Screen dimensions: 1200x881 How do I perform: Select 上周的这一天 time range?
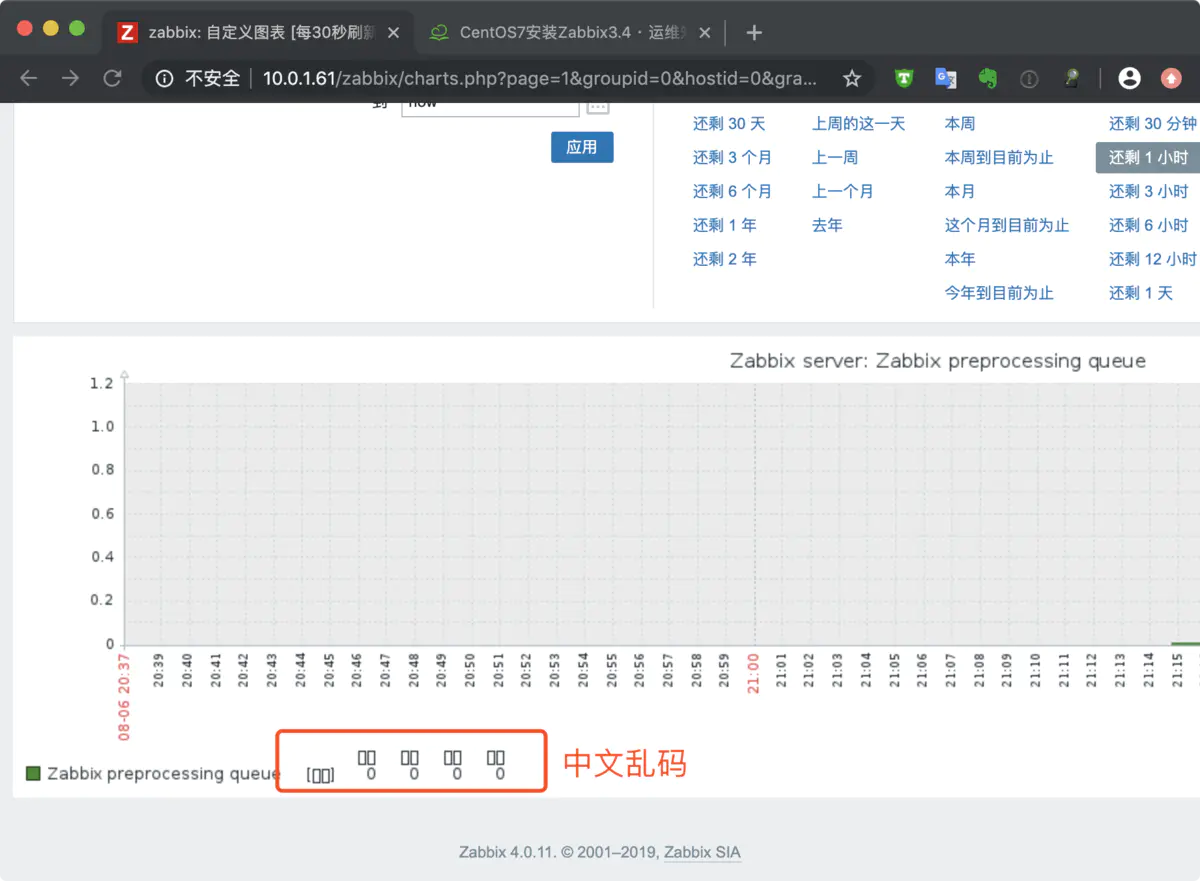(x=858, y=124)
